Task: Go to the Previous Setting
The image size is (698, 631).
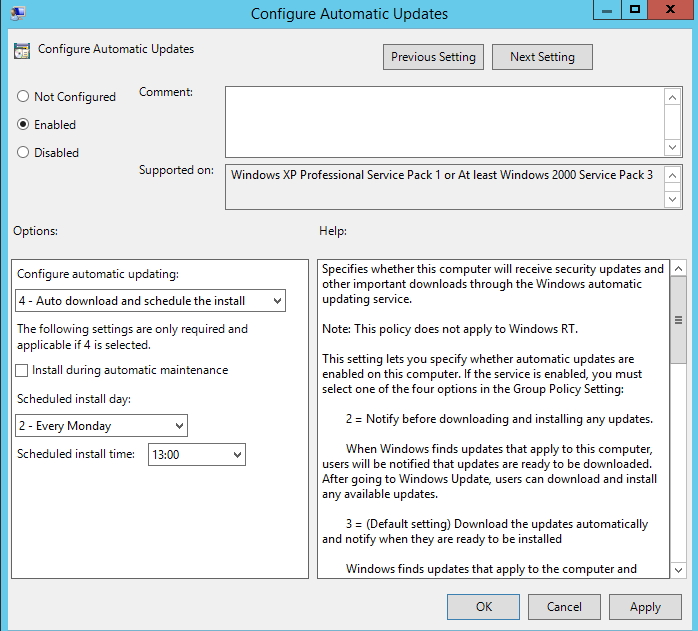Action: pyautogui.click(x=433, y=57)
